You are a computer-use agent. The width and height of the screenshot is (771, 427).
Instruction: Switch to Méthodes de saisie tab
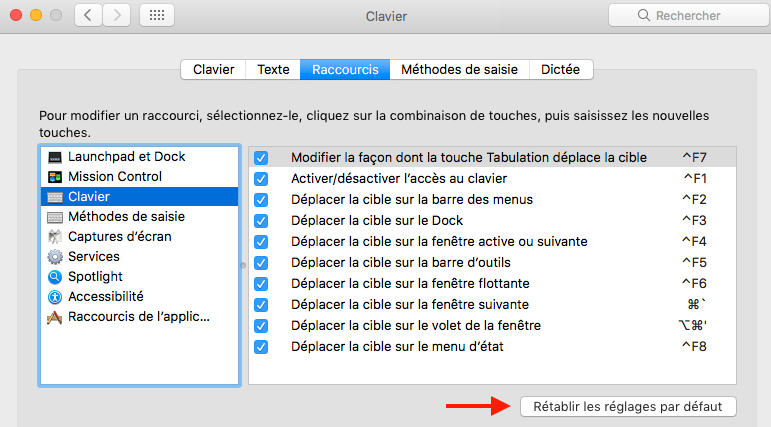[459, 69]
